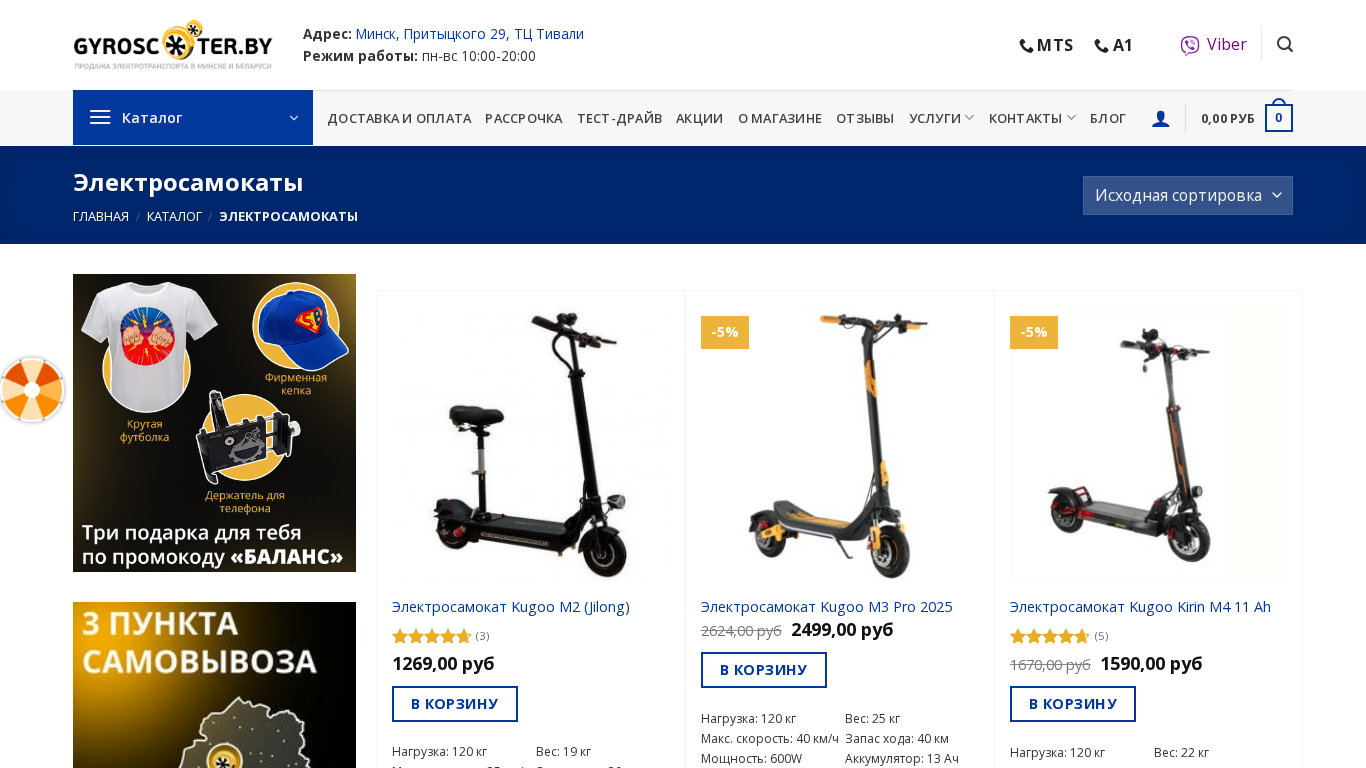Screen dimensions: 1366x768
Task: Click the MTS phone icon
Action: click(x=1026, y=46)
